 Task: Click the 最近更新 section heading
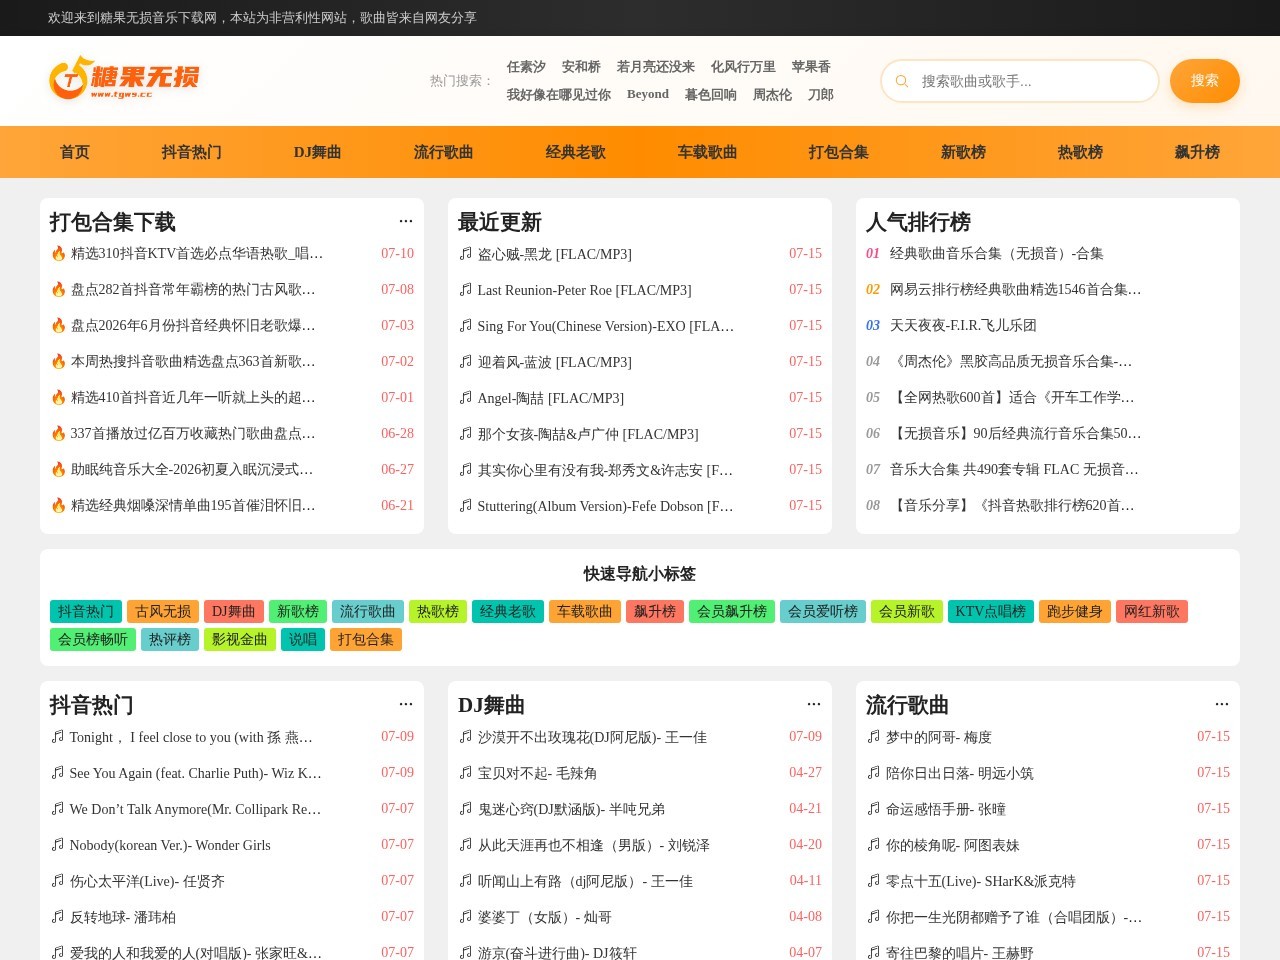[500, 222]
